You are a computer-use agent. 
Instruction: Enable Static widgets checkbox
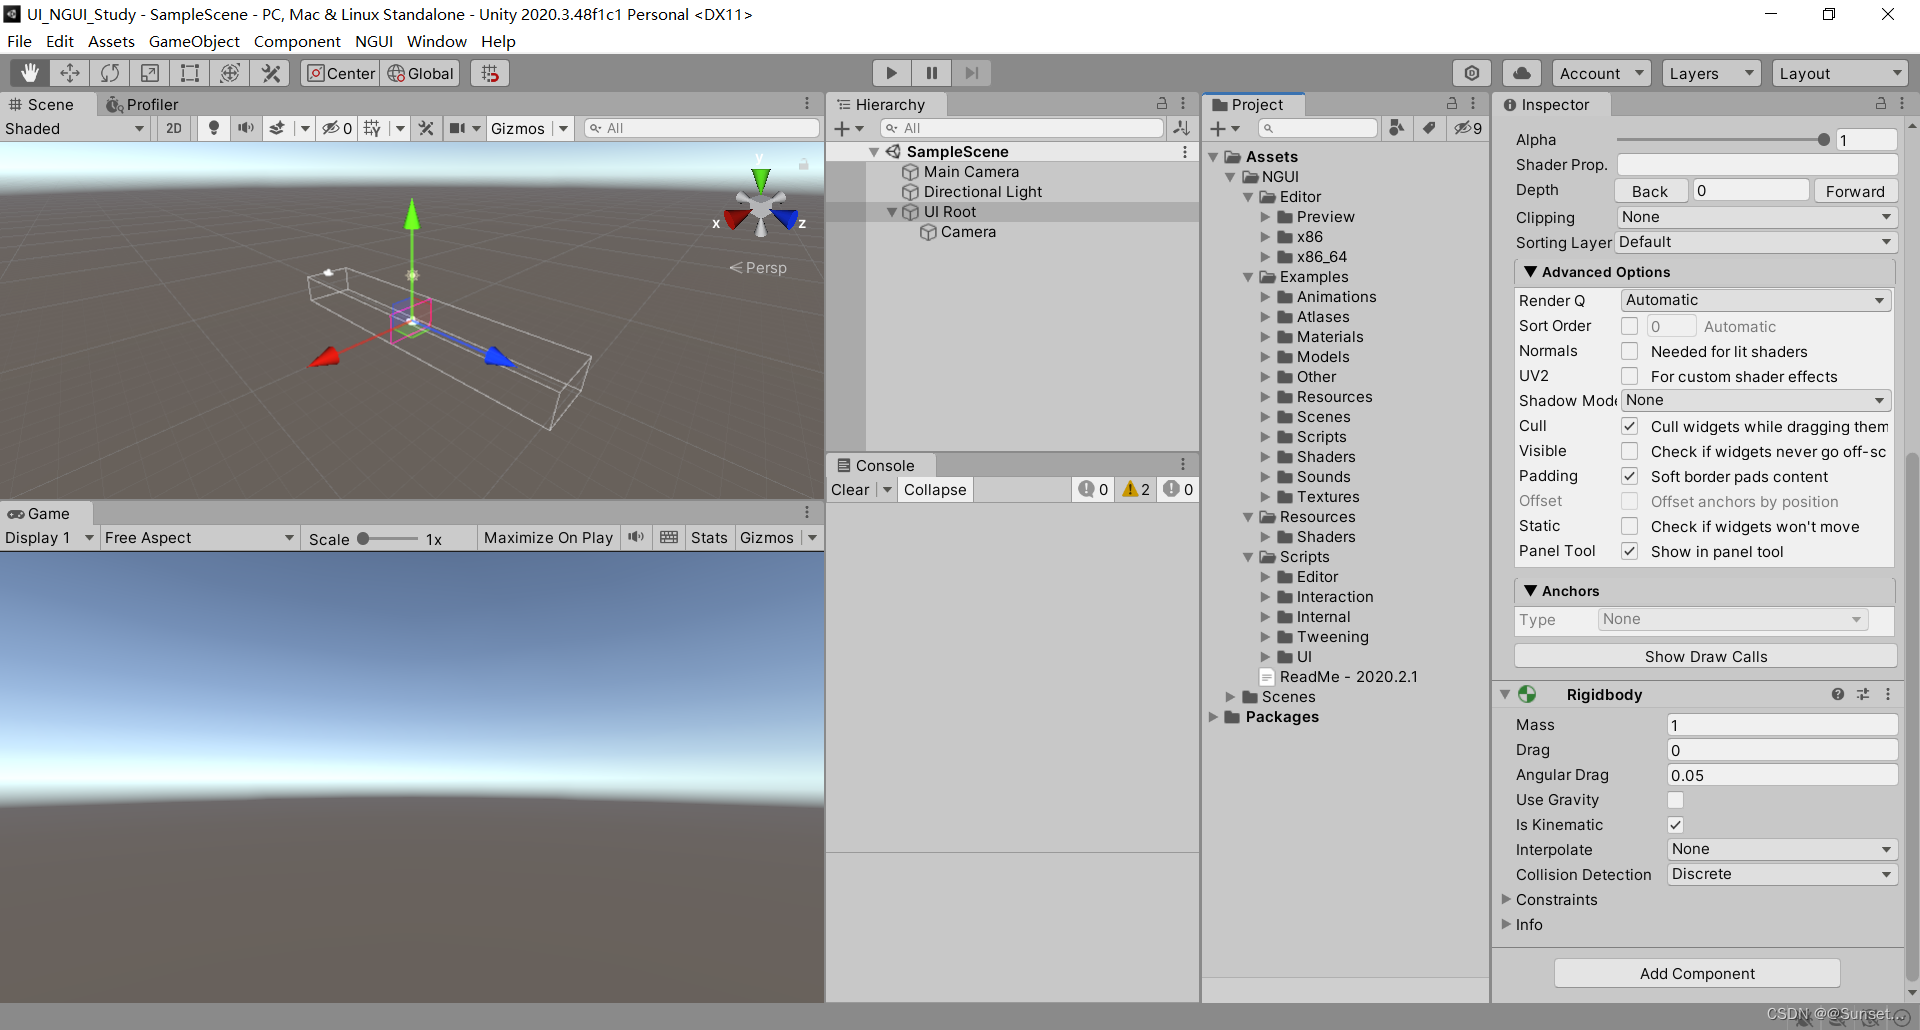coord(1630,526)
